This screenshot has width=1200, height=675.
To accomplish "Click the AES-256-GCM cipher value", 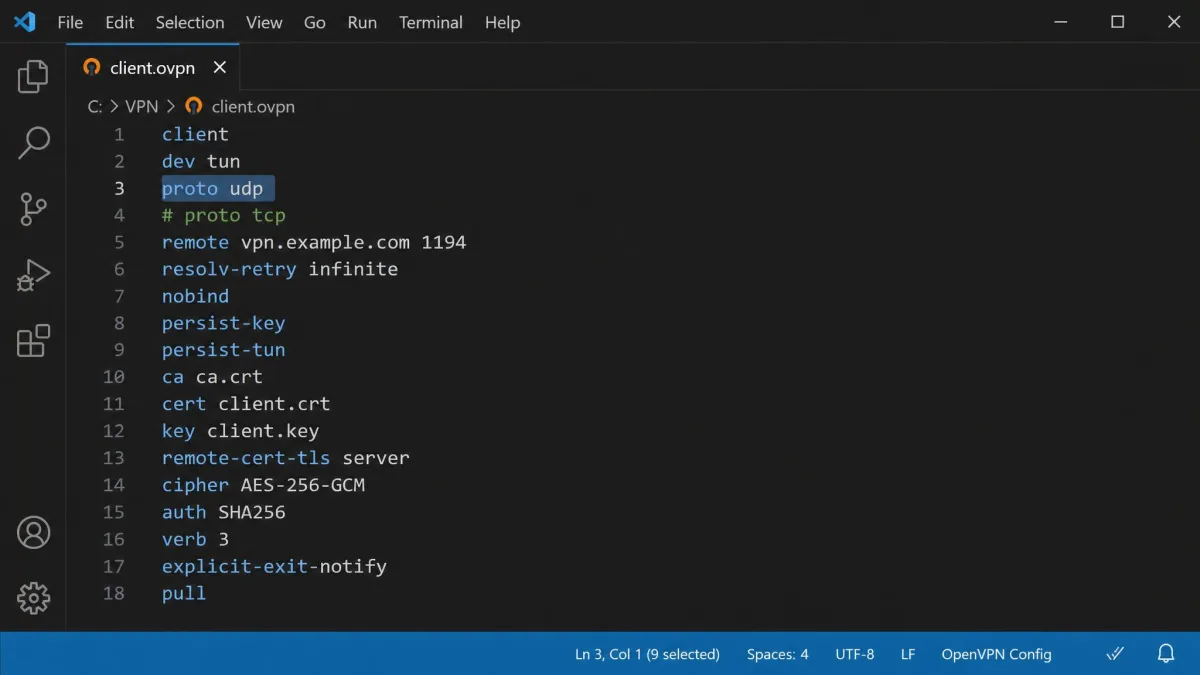I will coord(303,485).
